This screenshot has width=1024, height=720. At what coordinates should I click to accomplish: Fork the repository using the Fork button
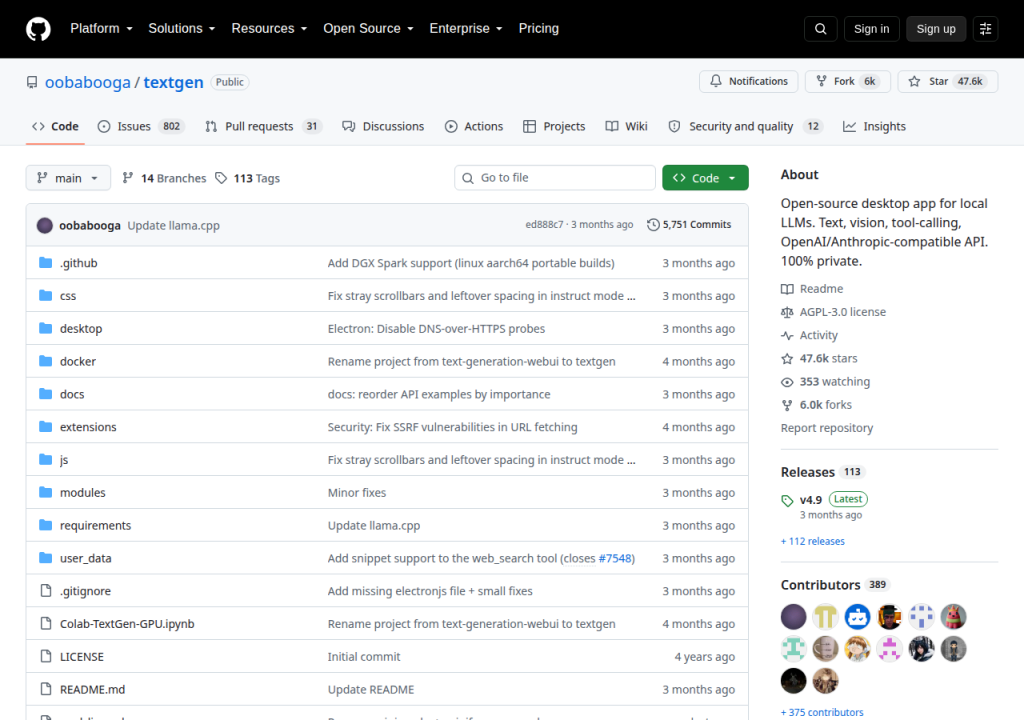tap(848, 81)
